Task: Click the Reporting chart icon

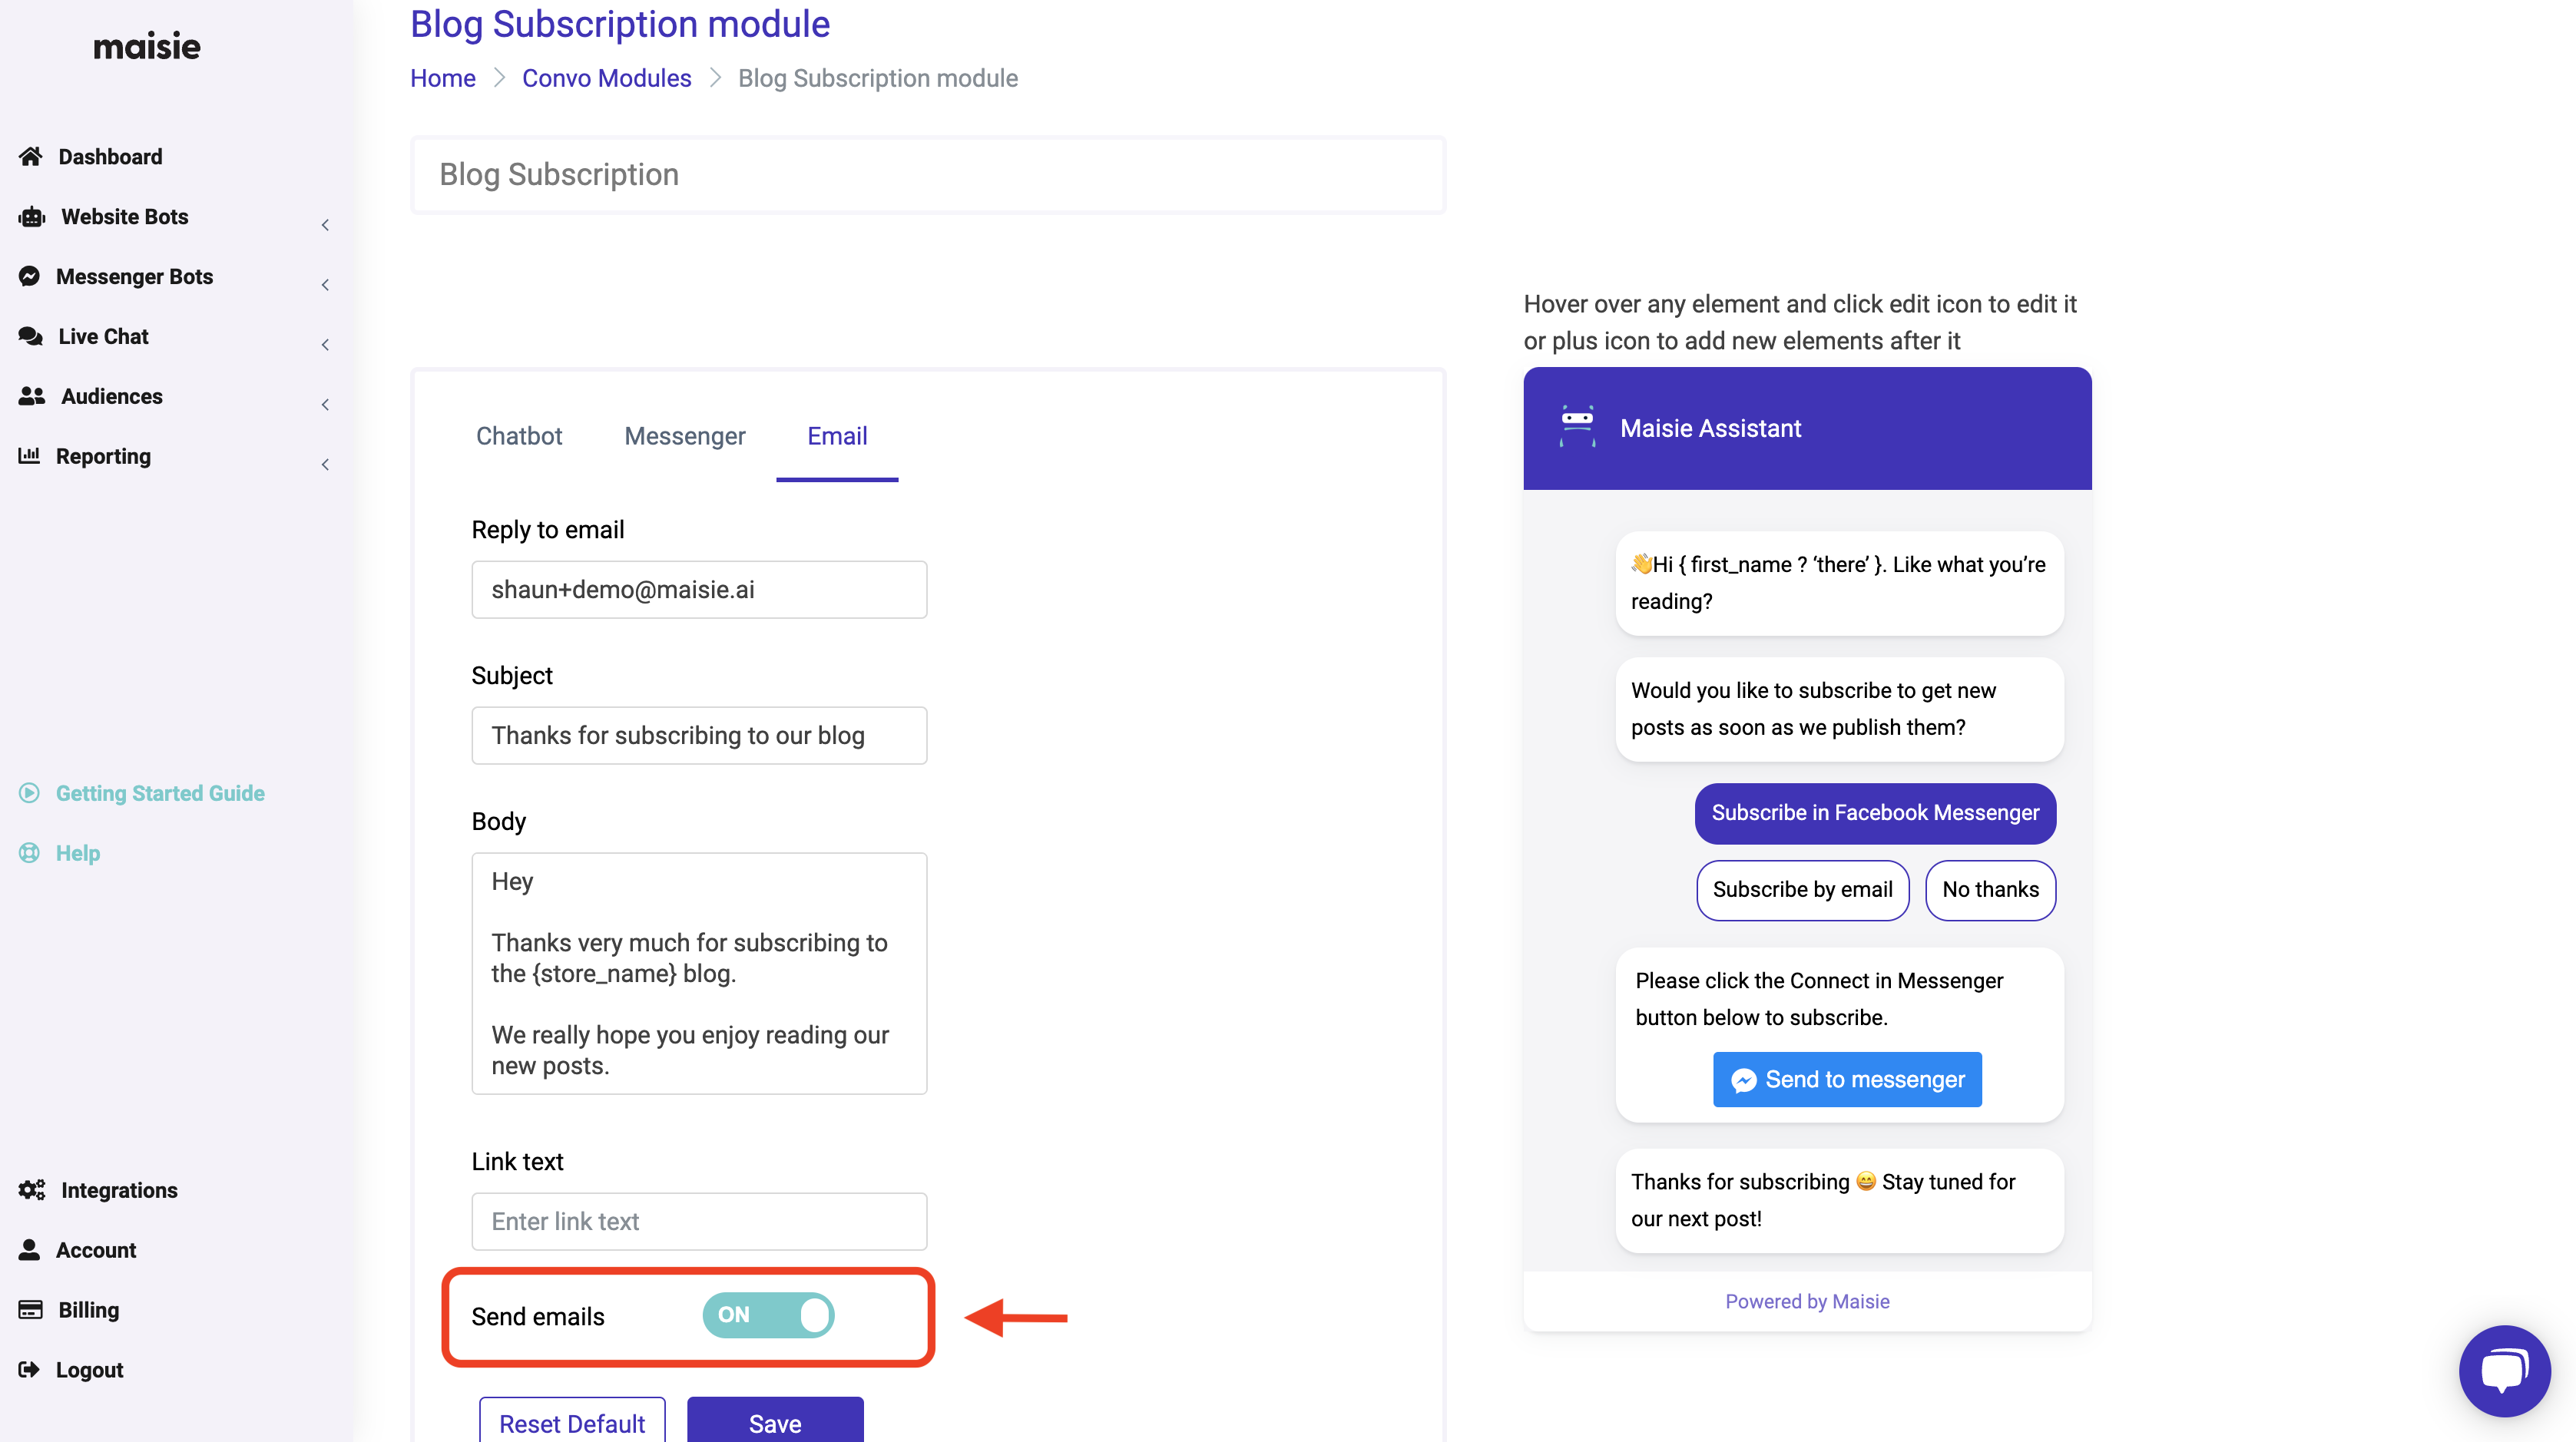Action: [x=30, y=456]
